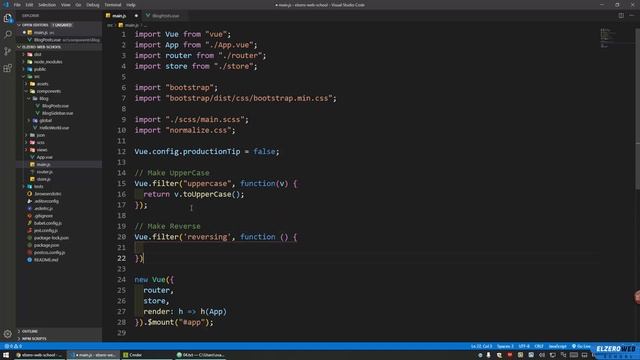The image size is (640, 360).
Task: Open the Selection menu
Action: tap(47, 5)
